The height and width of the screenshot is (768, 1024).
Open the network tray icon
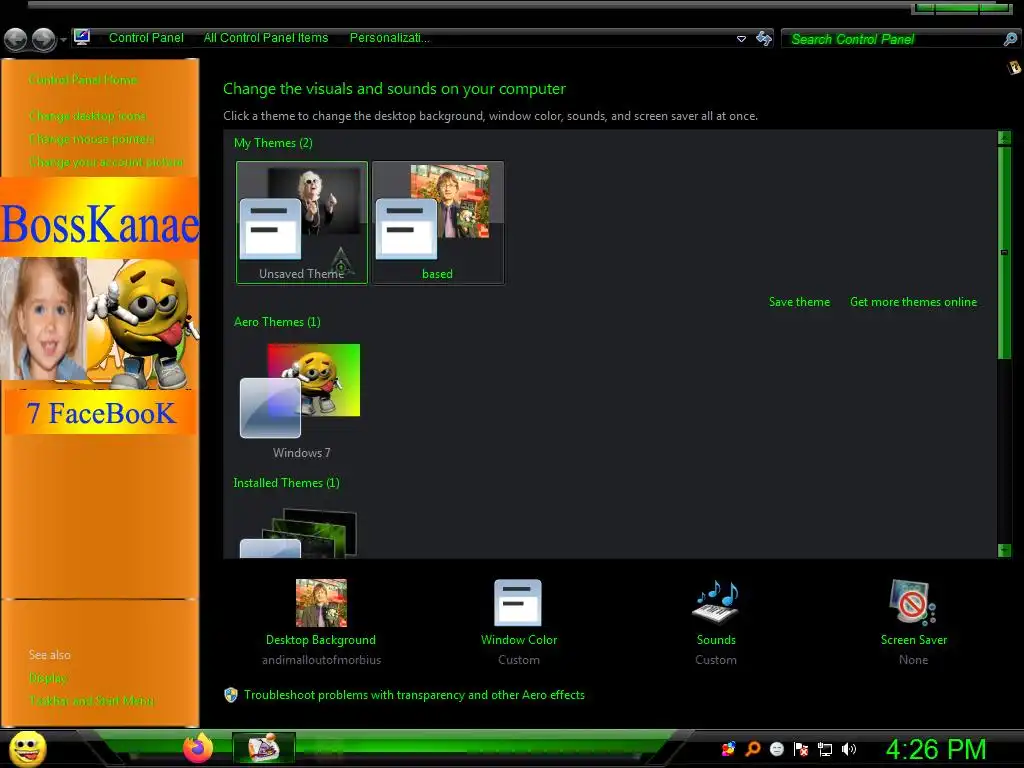pyautogui.click(x=825, y=749)
